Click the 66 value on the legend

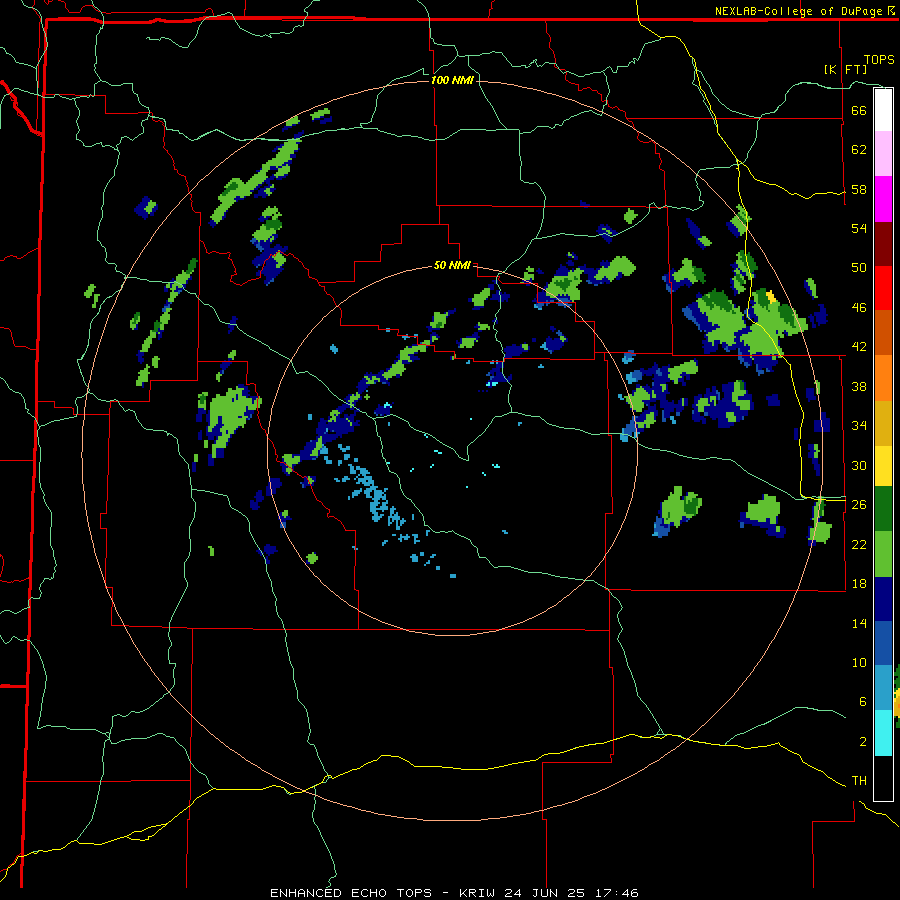click(x=859, y=110)
